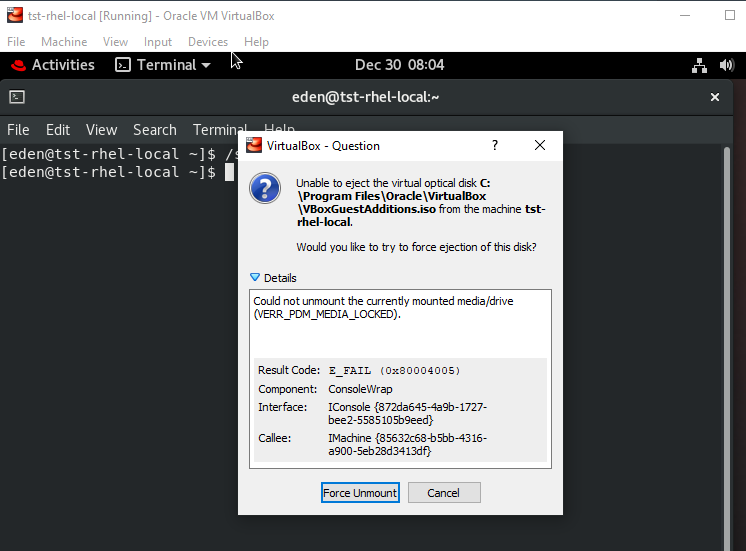Collapse the Details disclosure triangle

coord(255,277)
